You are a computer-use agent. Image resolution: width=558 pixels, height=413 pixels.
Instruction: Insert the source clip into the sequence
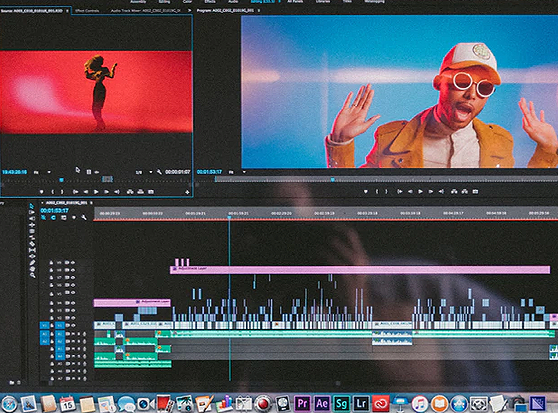(130, 192)
